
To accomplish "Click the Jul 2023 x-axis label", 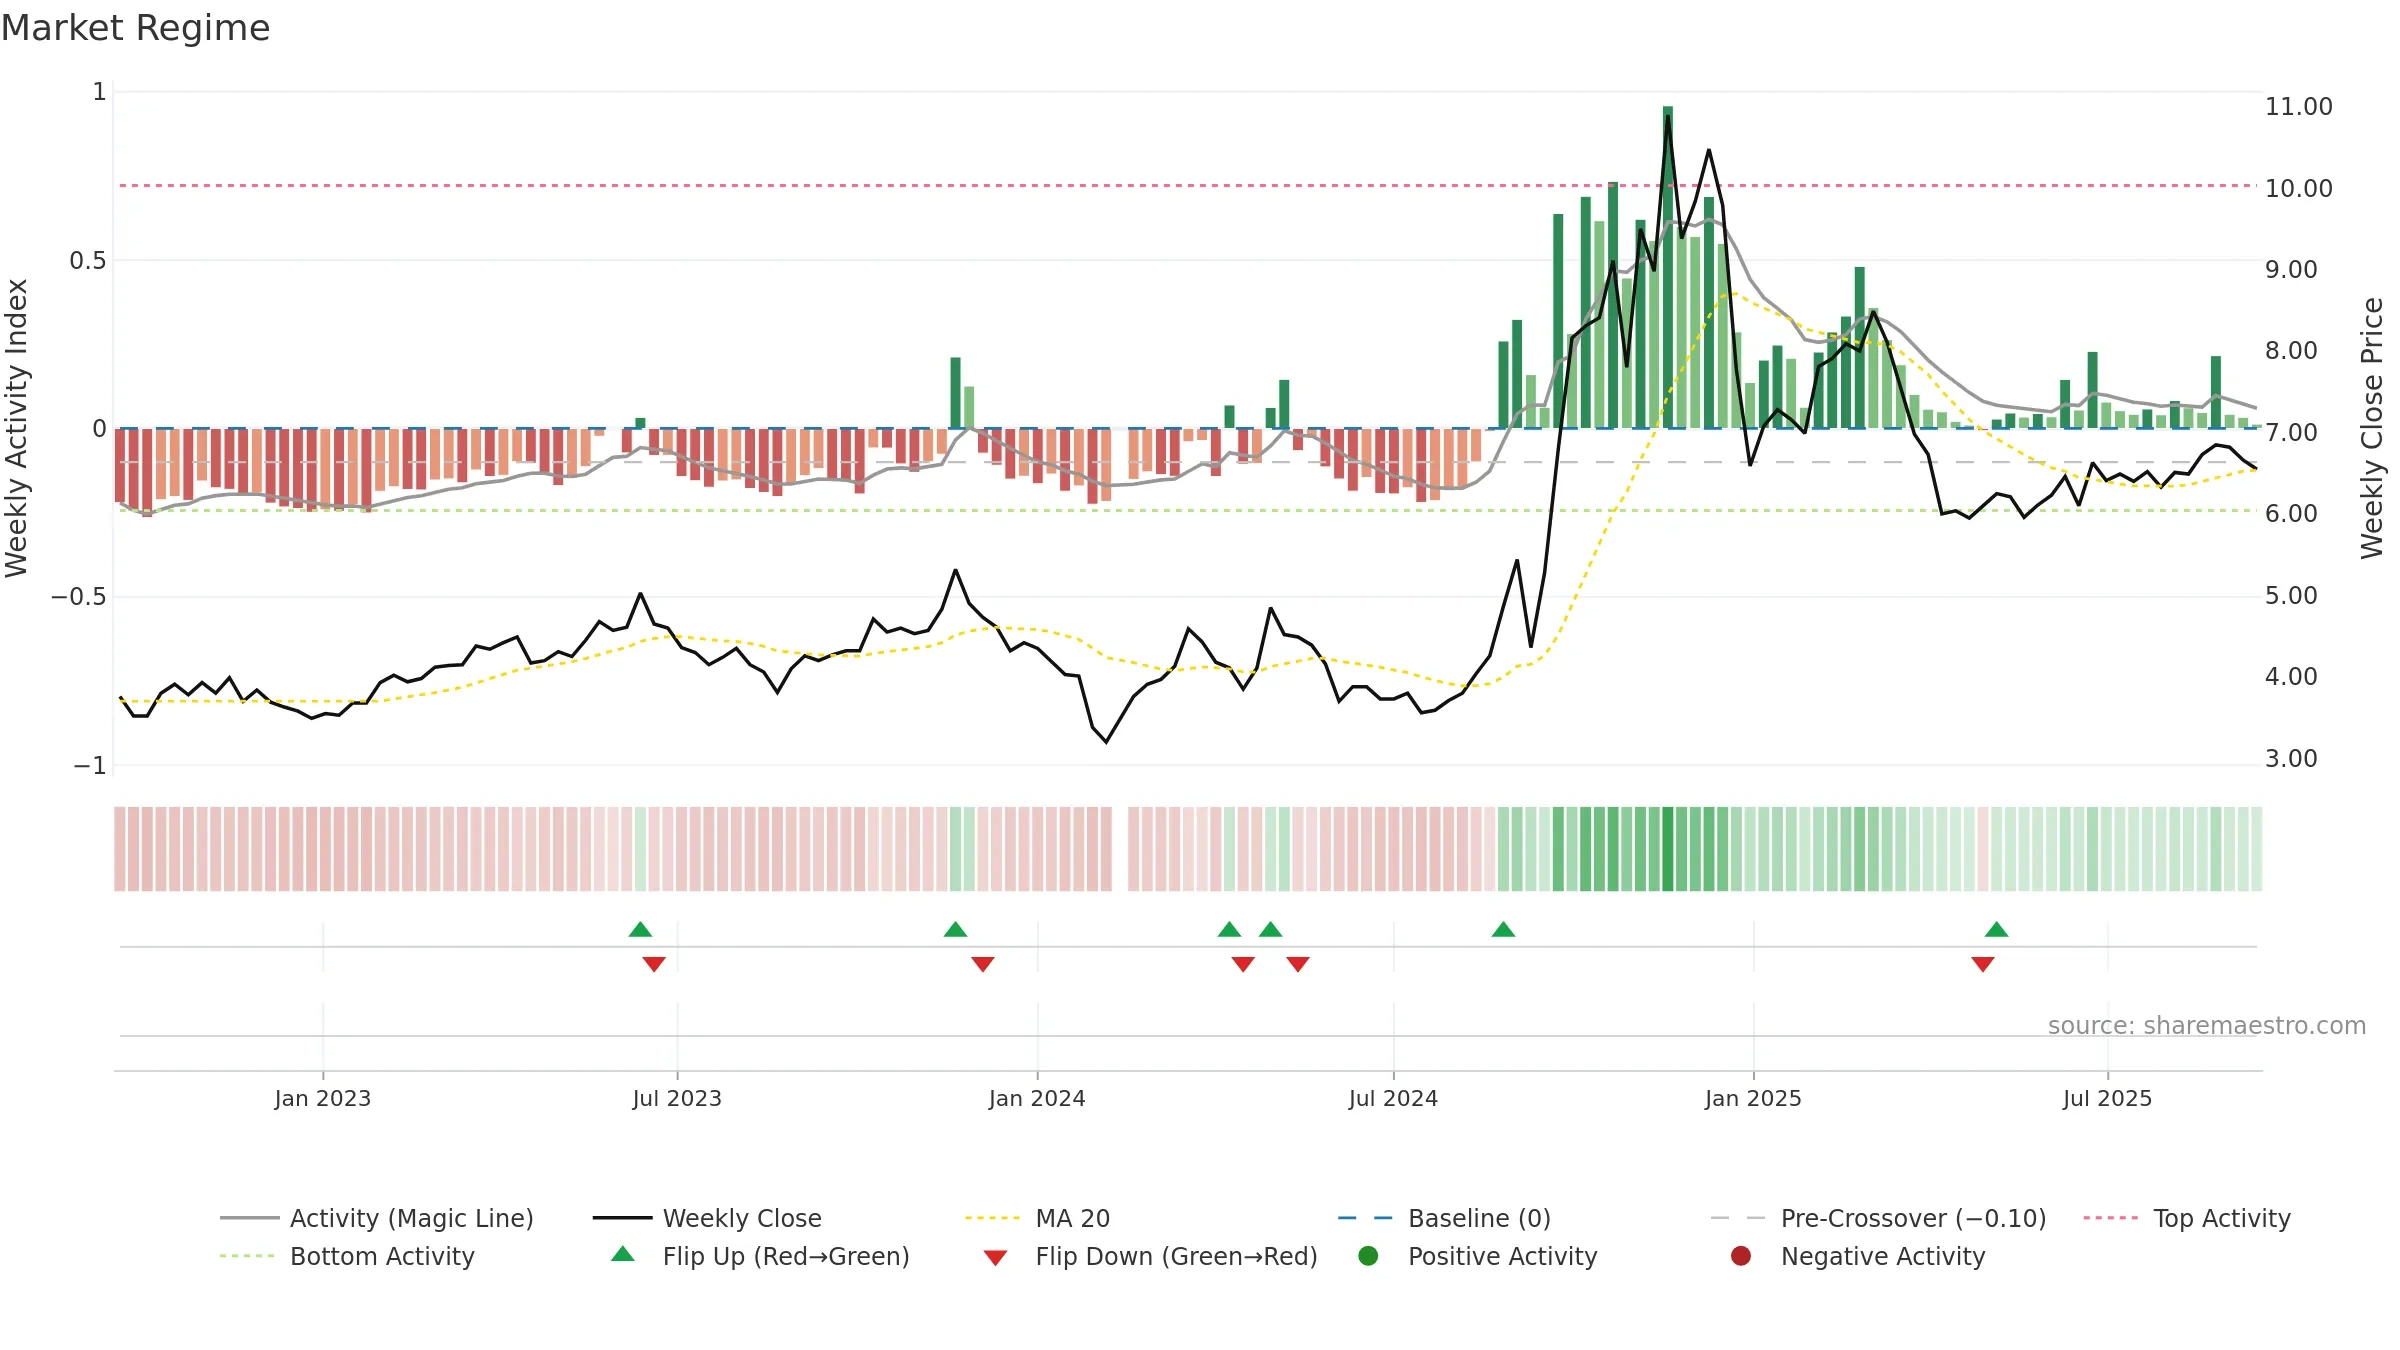I will (677, 1098).
